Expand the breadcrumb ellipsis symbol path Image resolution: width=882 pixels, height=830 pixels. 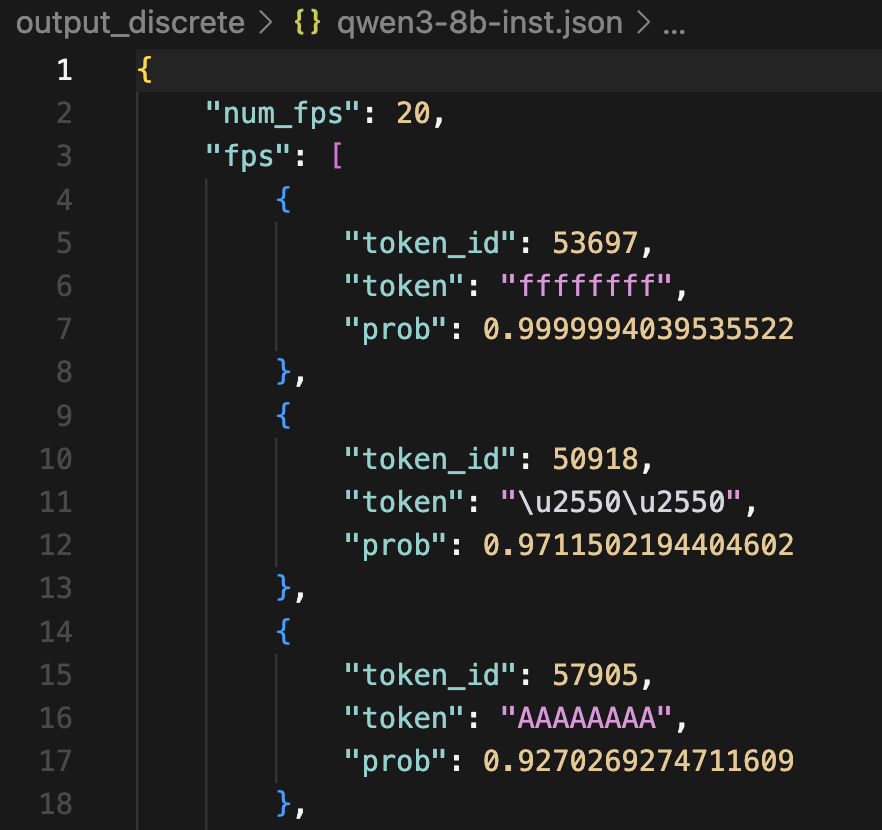point(674,23)
